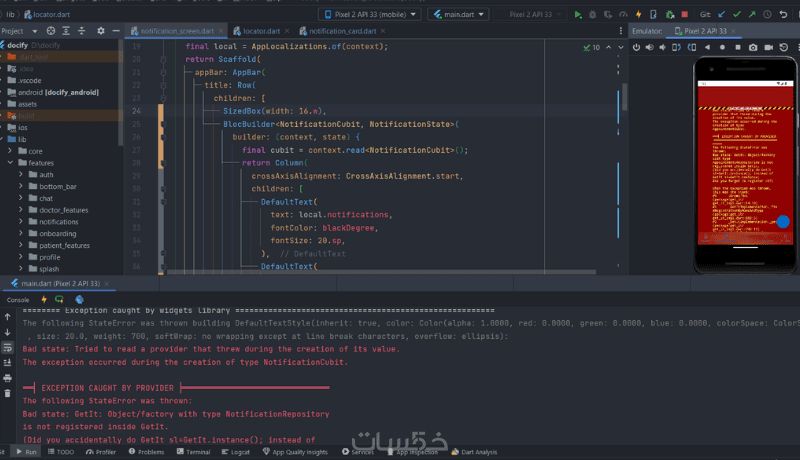Screen dimensions: 800x460
Task: Jump to next highlighted problem arrow in editor
Action: [621, 47]
